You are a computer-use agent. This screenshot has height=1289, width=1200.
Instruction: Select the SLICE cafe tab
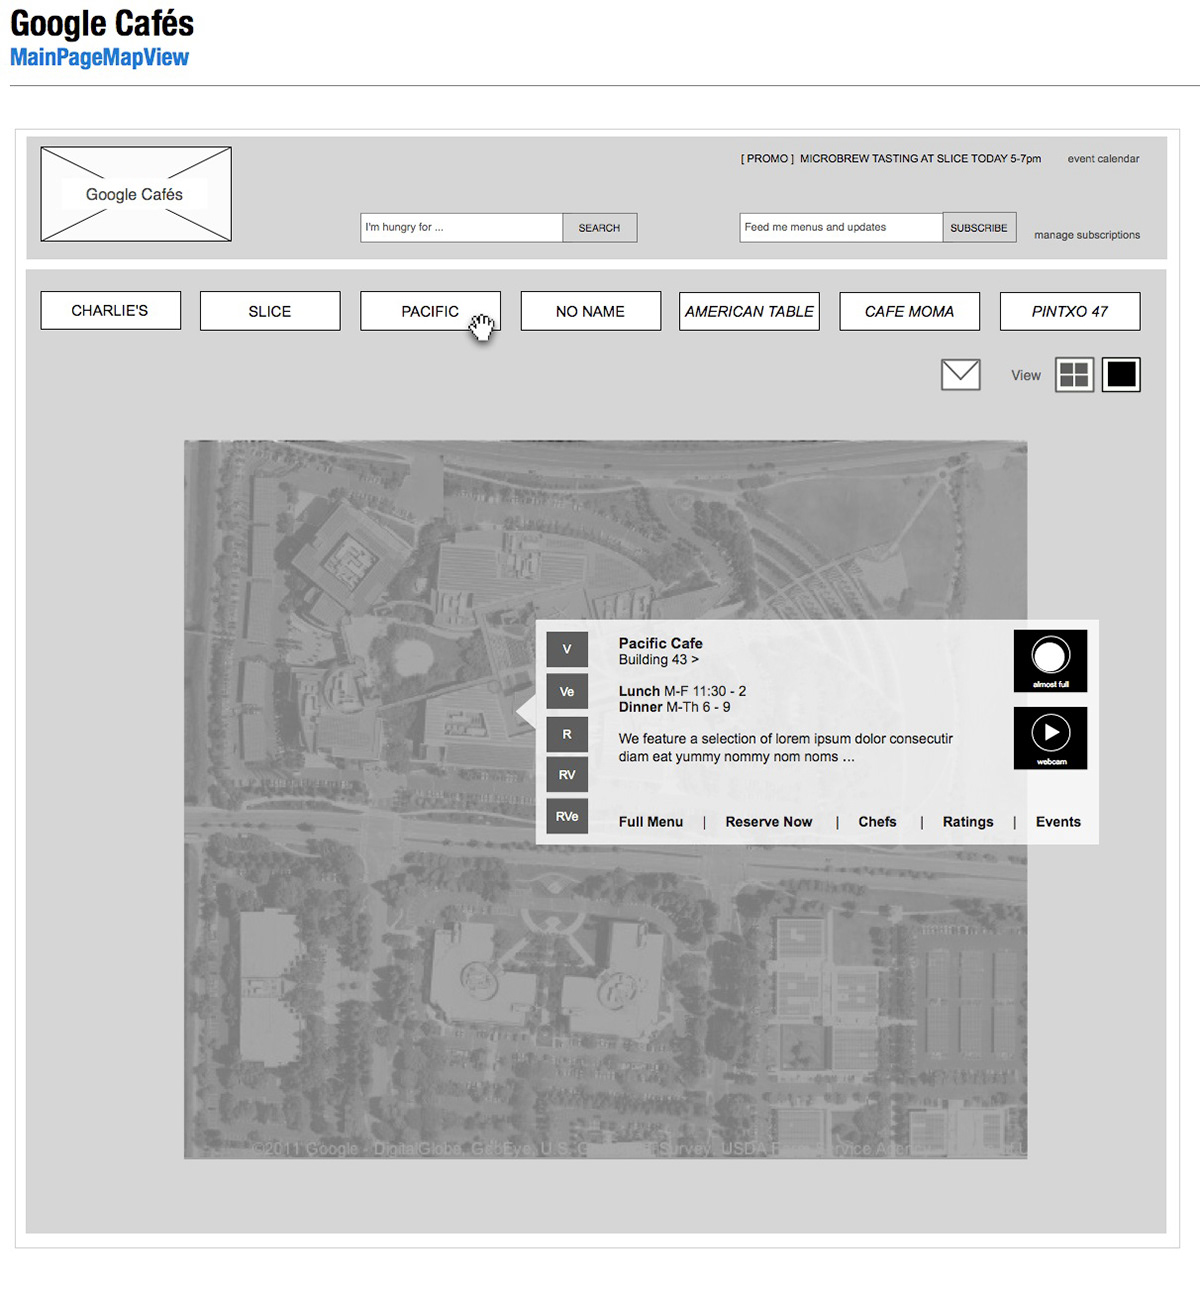pos(270,311)
